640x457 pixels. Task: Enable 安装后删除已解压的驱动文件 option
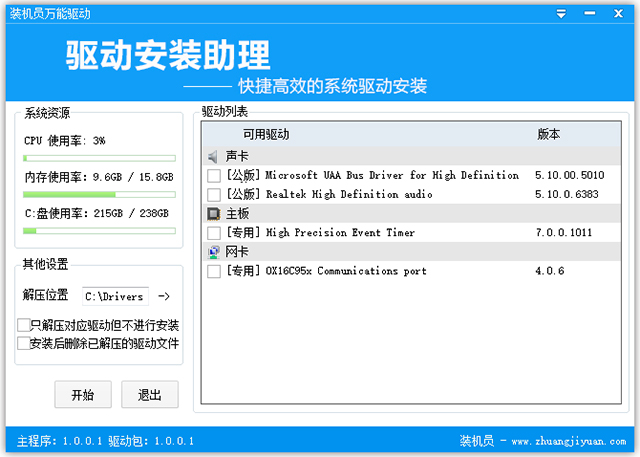[x=24, y=343]
